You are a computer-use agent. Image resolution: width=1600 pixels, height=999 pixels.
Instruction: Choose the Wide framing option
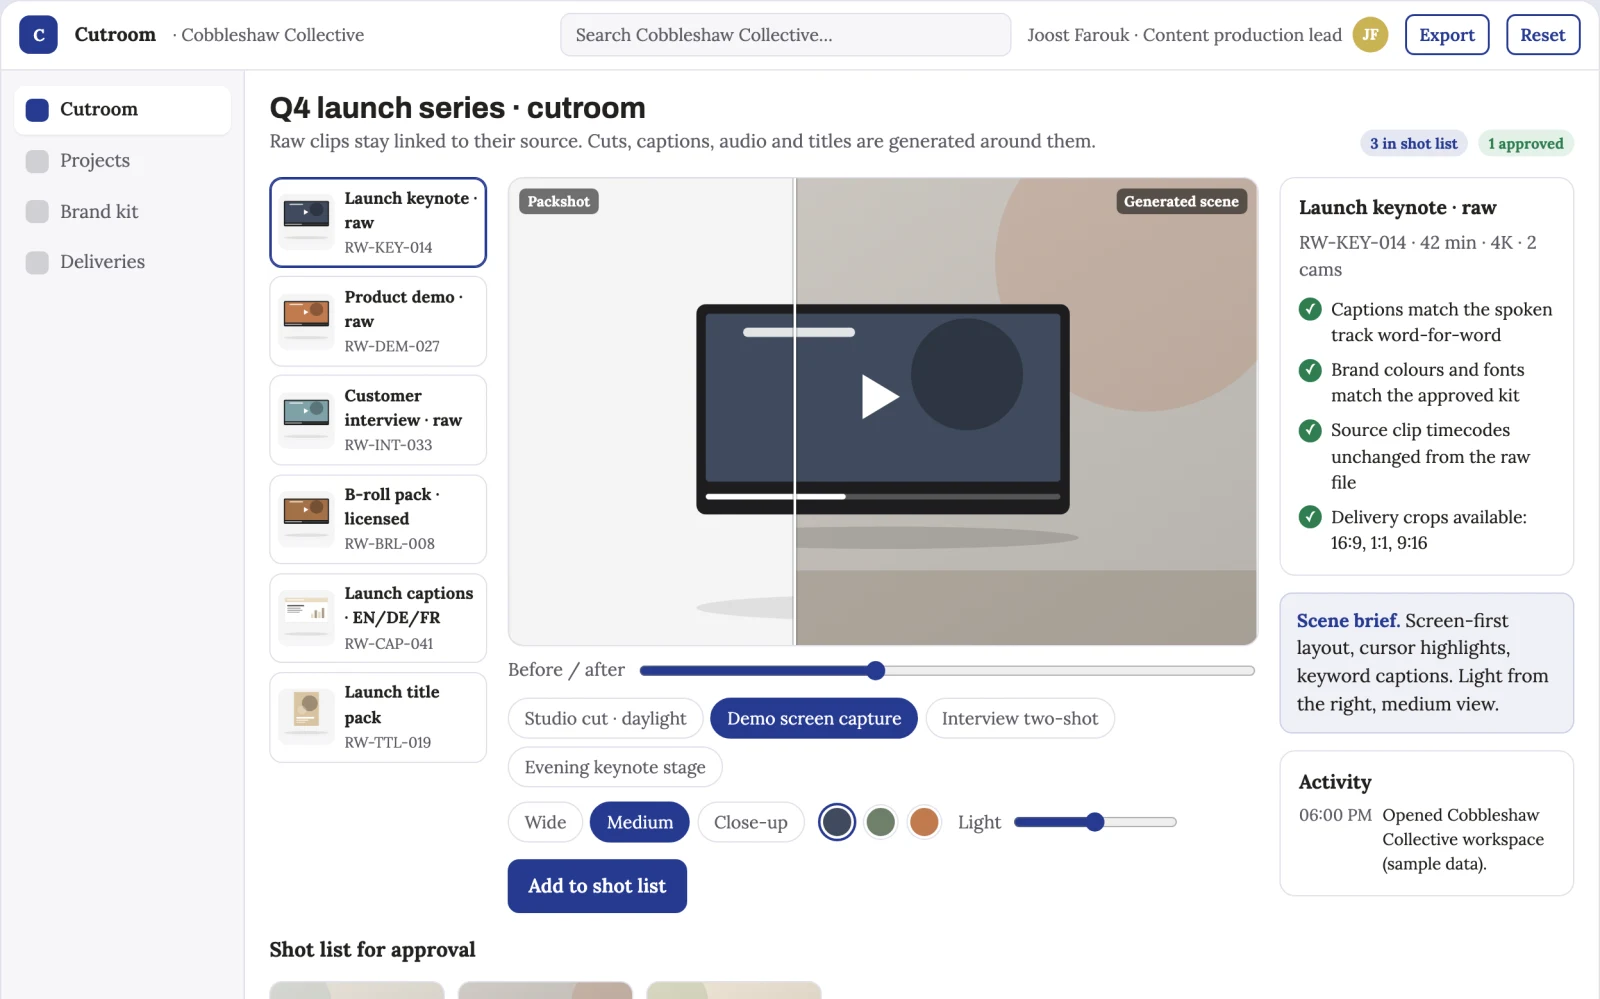(545, 822)
